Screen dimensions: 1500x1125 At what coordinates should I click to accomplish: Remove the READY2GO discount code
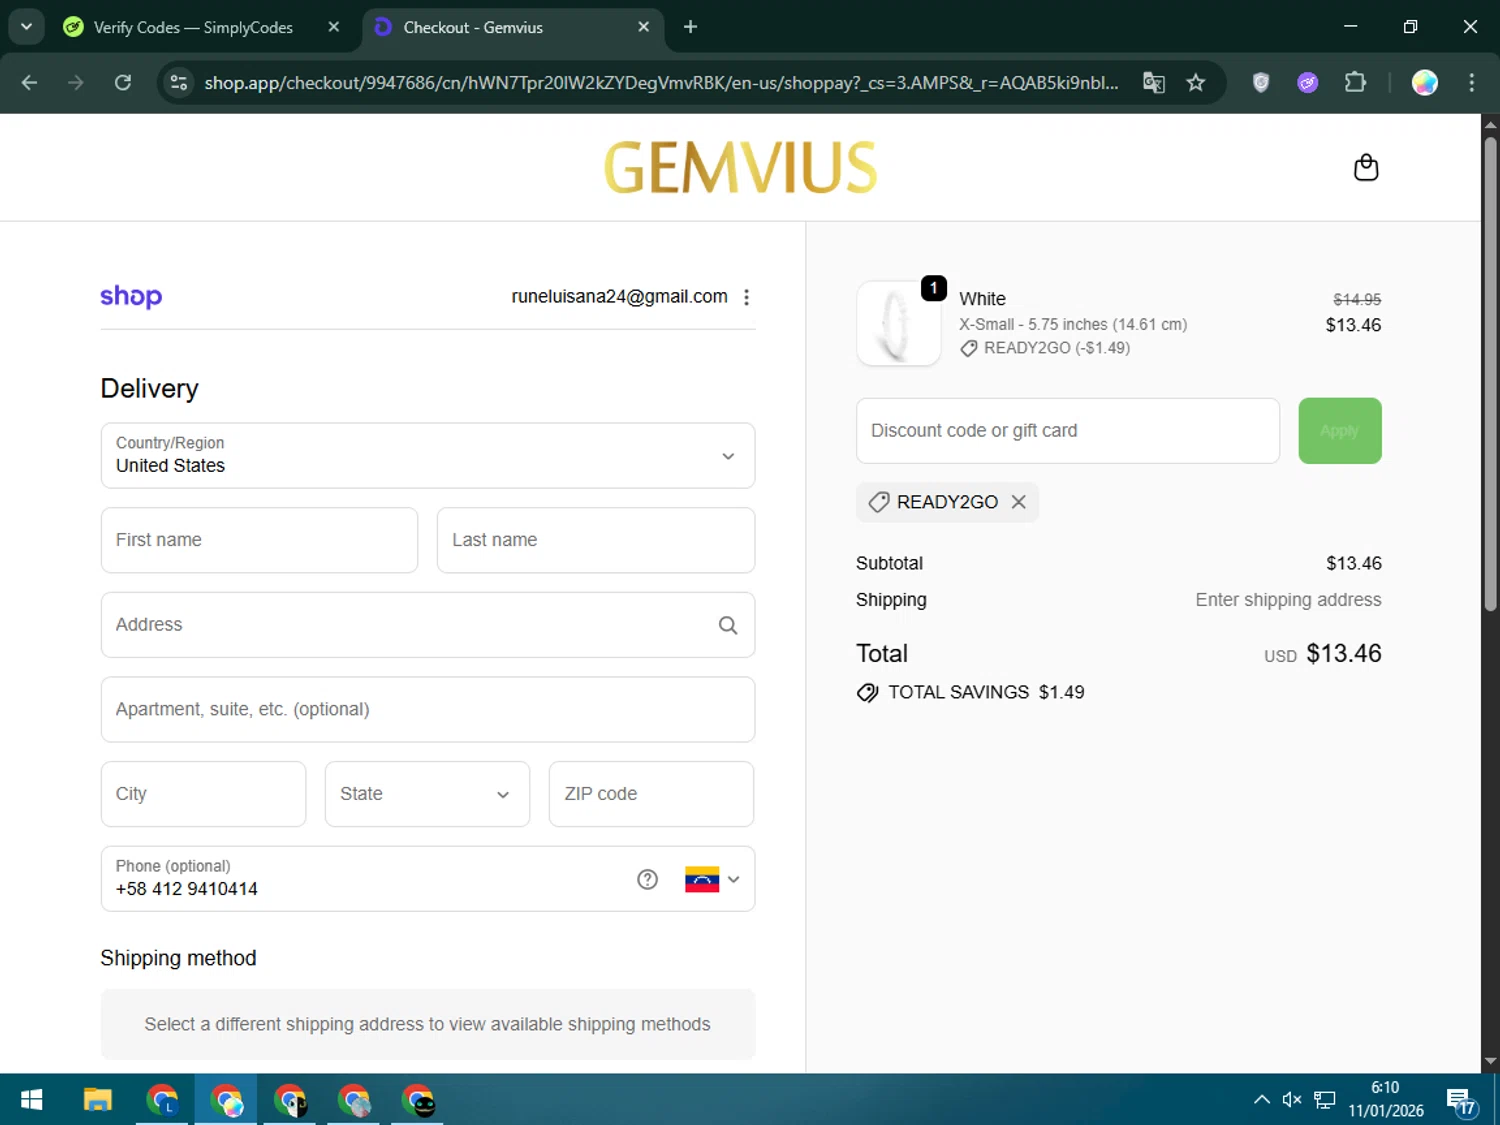pyautogui.click(x=1018, y=502)
